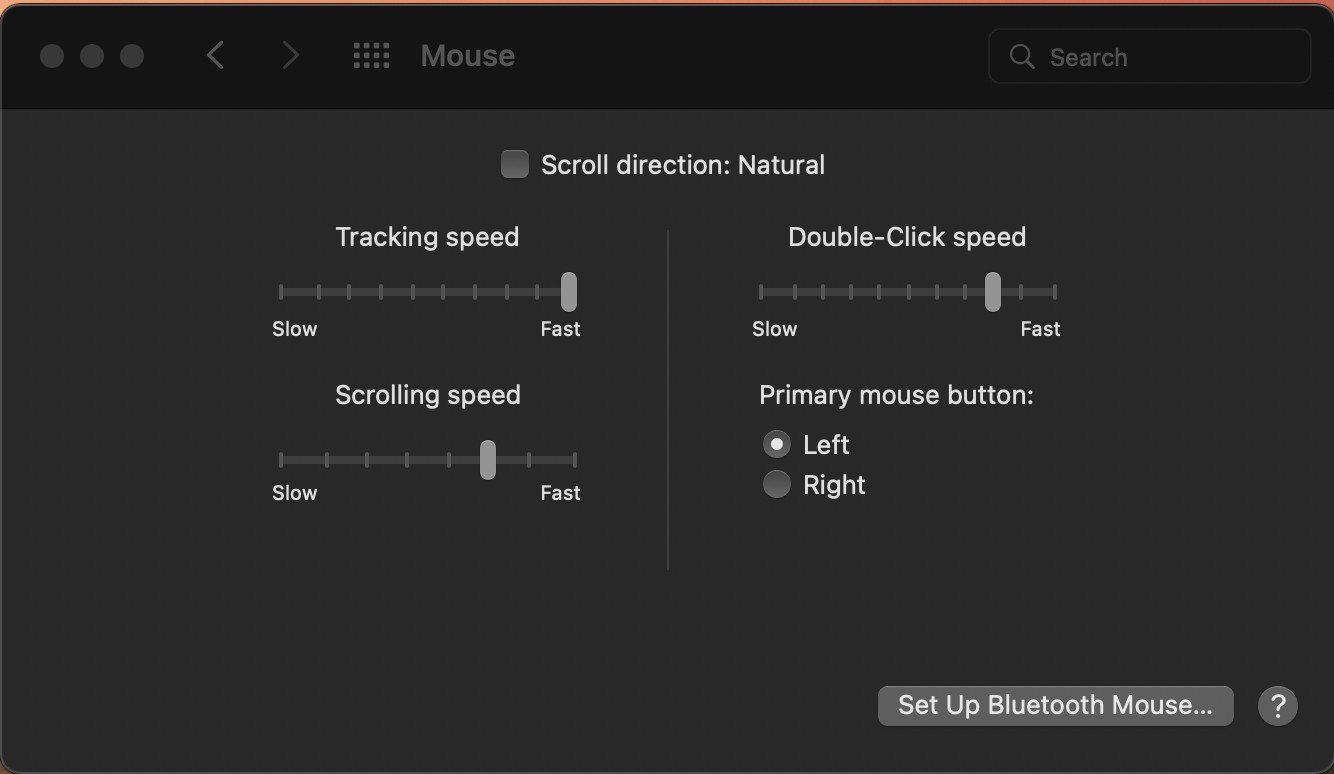1334x774 pixels.
Task: Close the Mouse preferences window
Action: pos(52,56)
